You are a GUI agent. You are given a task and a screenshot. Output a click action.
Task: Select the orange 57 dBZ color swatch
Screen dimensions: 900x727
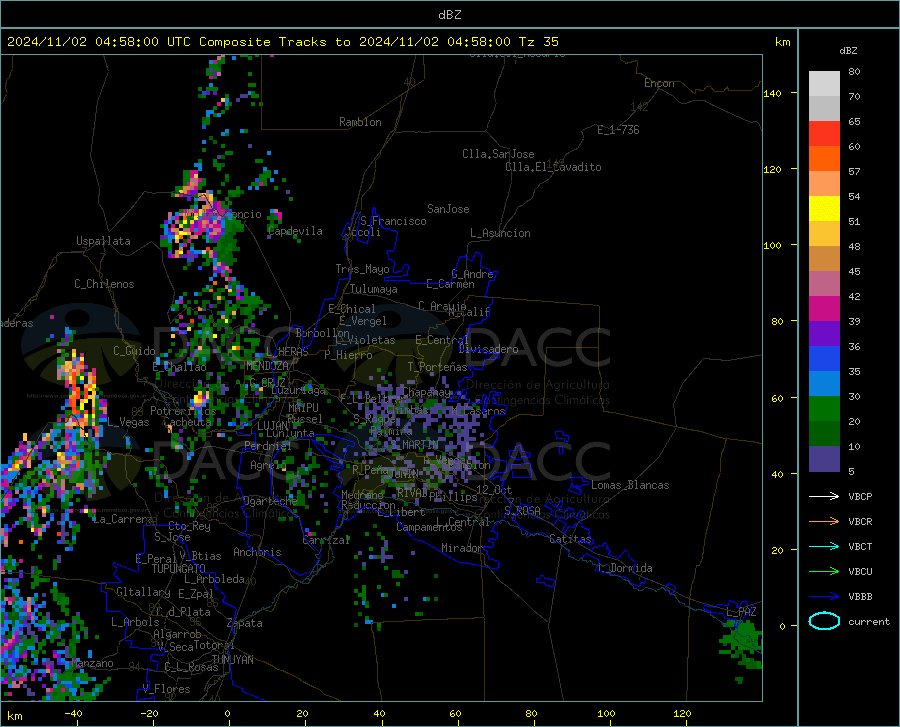824,159
